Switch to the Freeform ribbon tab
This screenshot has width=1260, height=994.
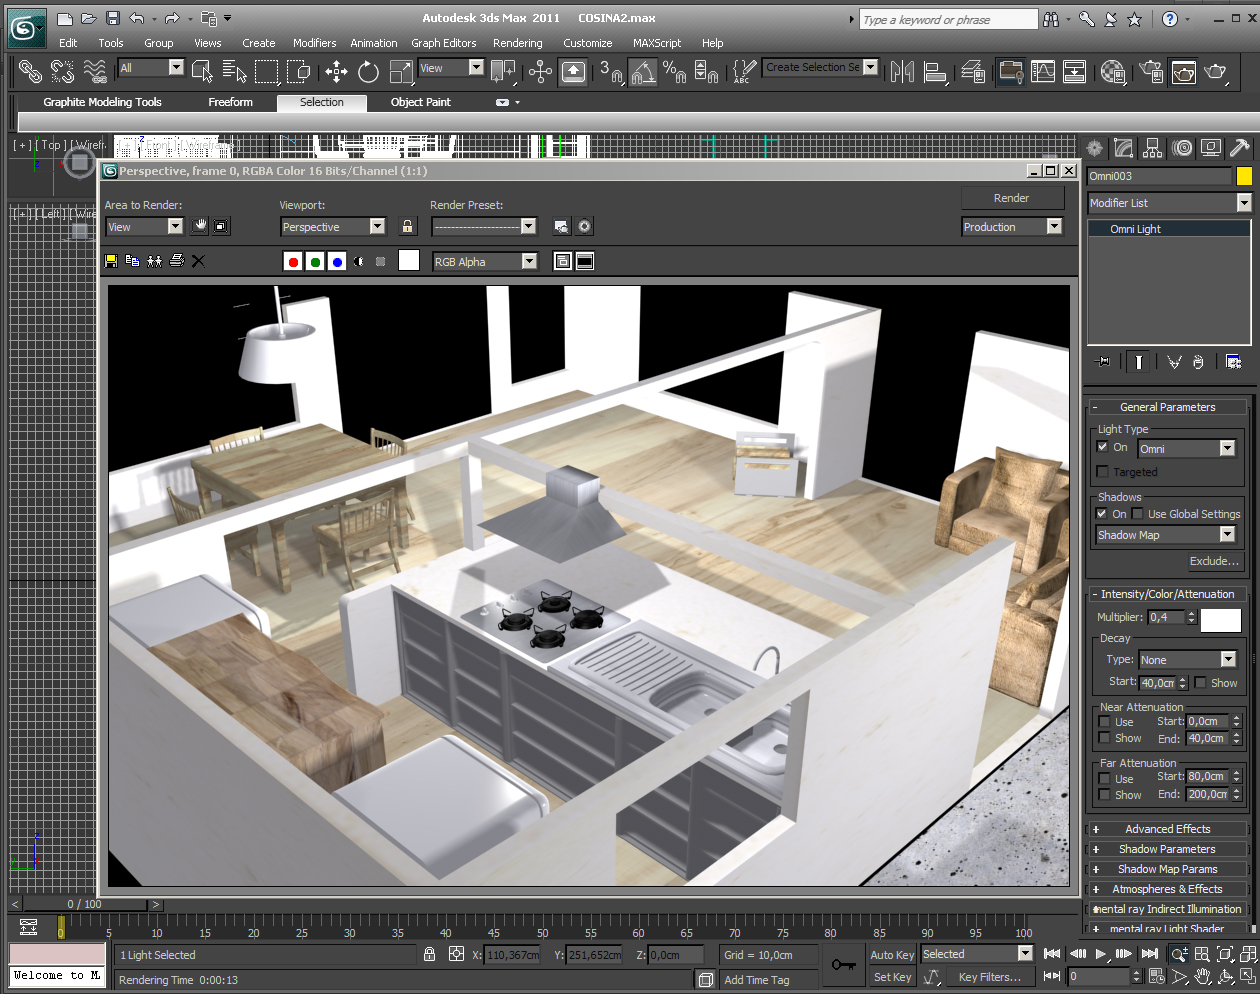click(x=230, y=102)
